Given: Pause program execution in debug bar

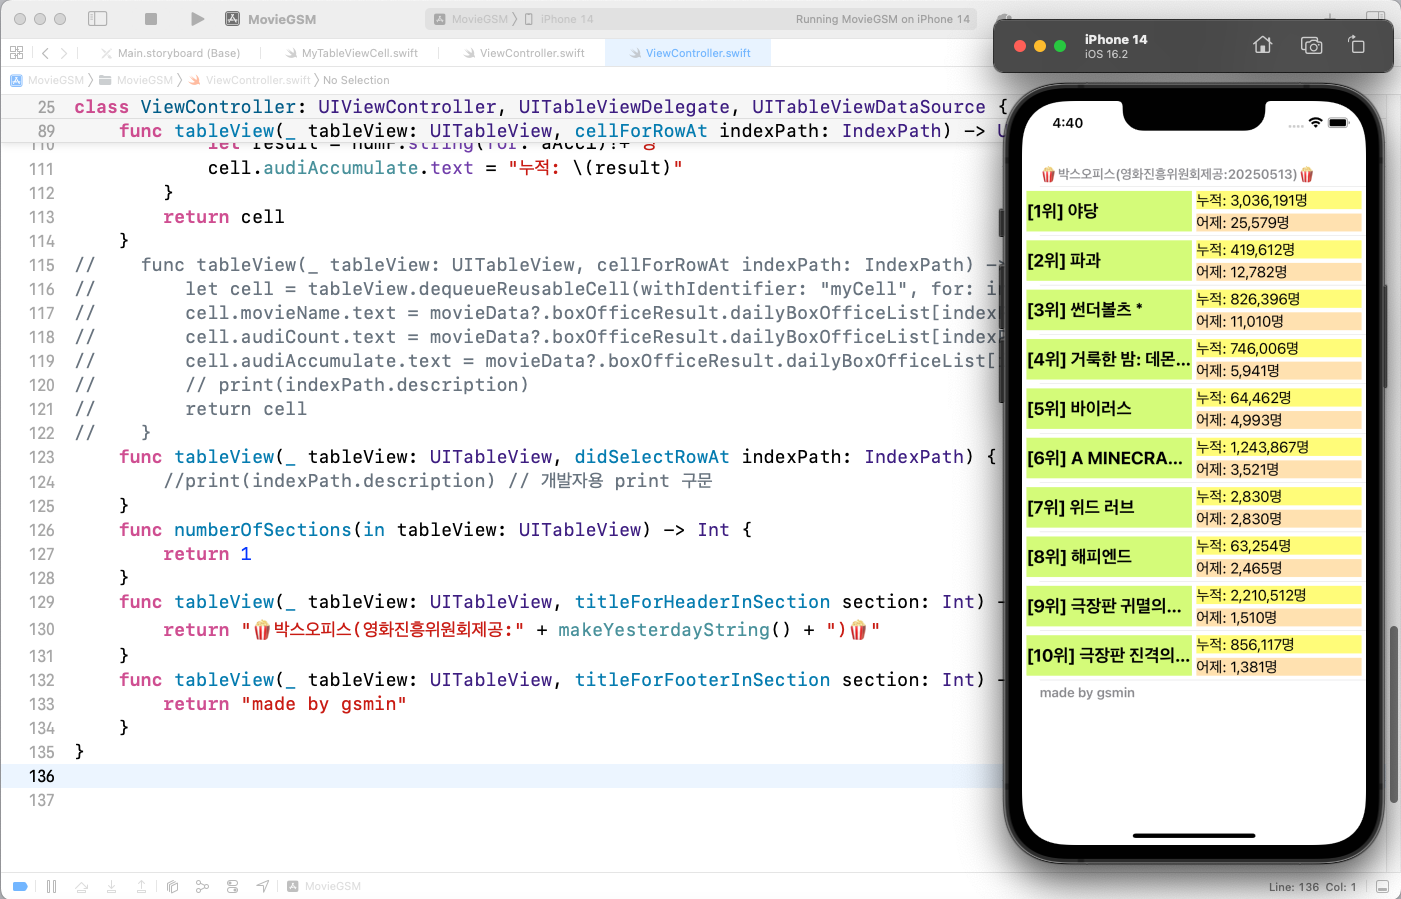Looking at the screenshot, I should [51, 886].
